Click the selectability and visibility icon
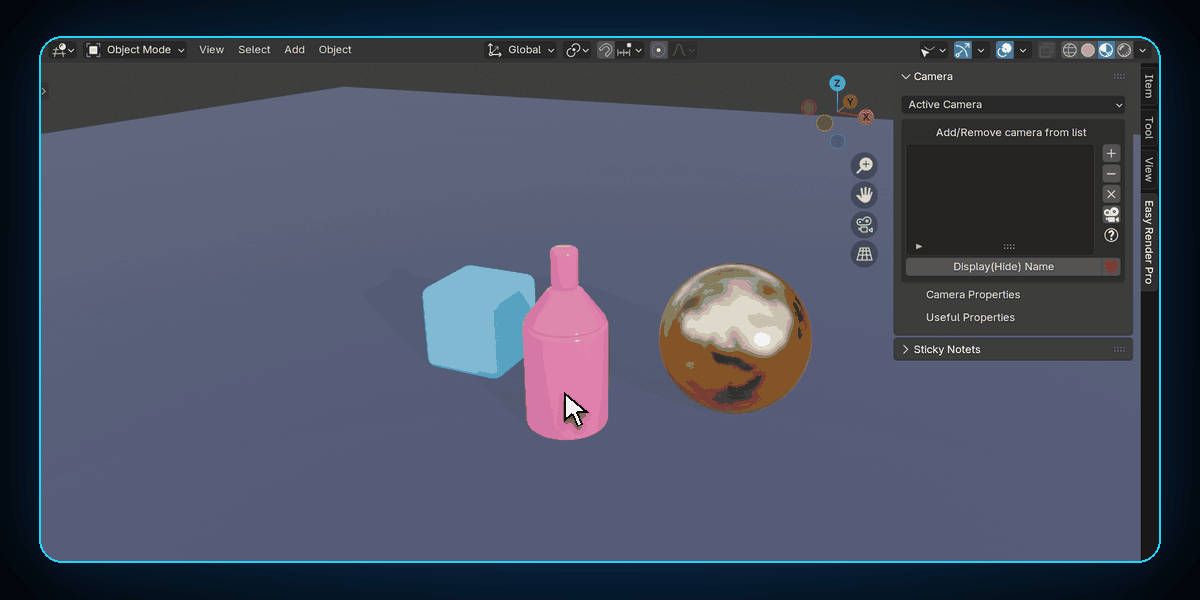 [x=933, y=49]
